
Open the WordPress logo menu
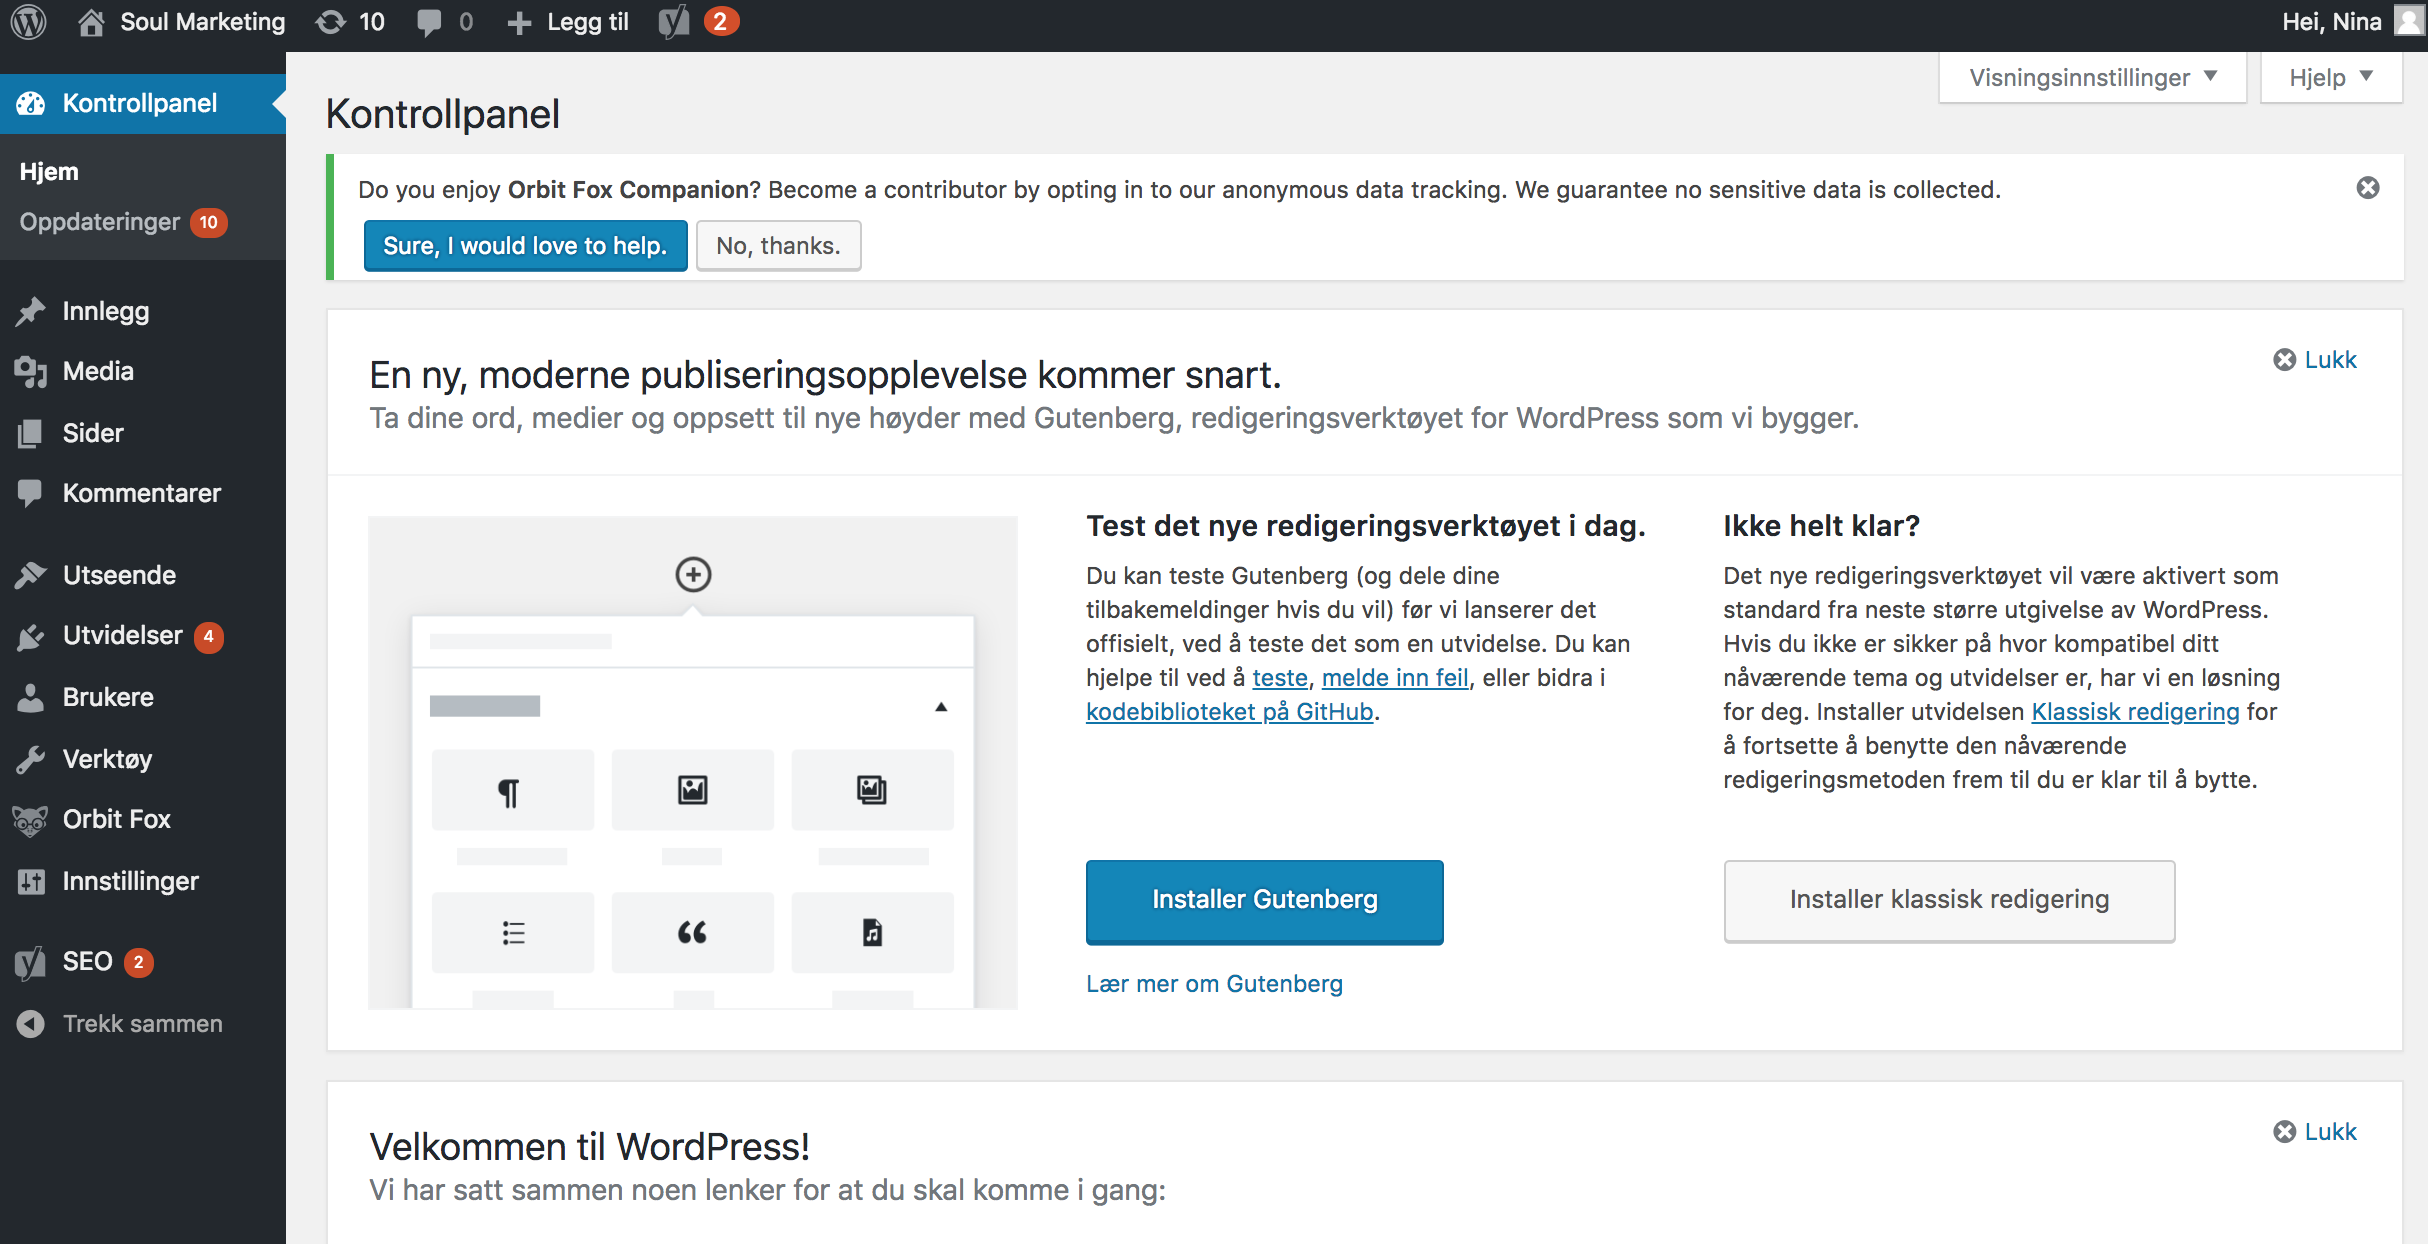[x=29, y=22]
